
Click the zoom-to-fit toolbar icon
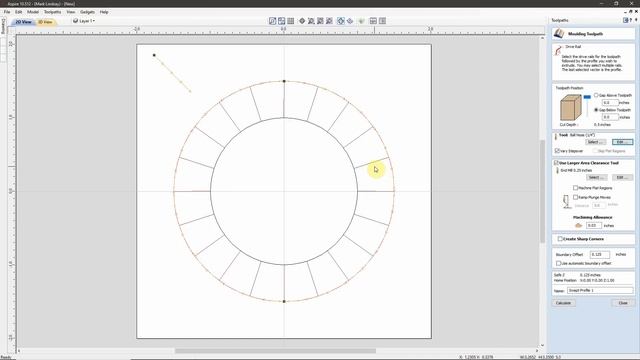pyautogui.click(x=320, y=21)
